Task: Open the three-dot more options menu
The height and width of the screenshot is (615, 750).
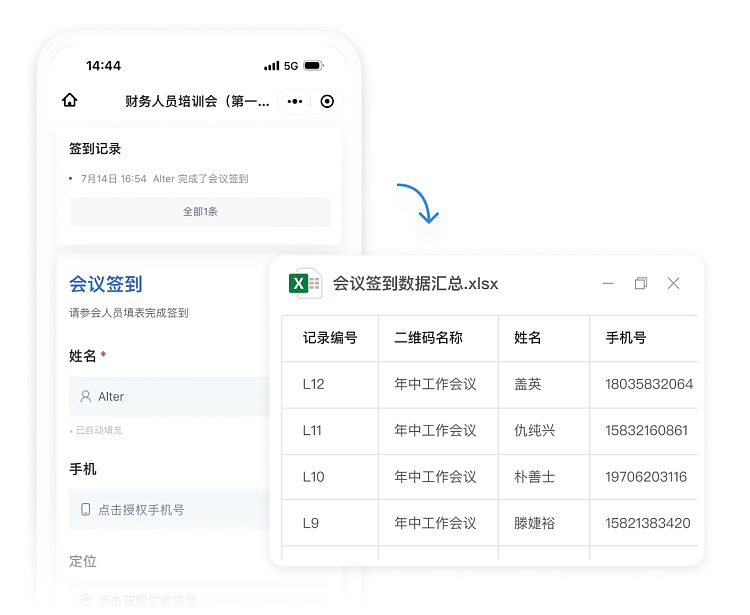Action: (295, 101)
